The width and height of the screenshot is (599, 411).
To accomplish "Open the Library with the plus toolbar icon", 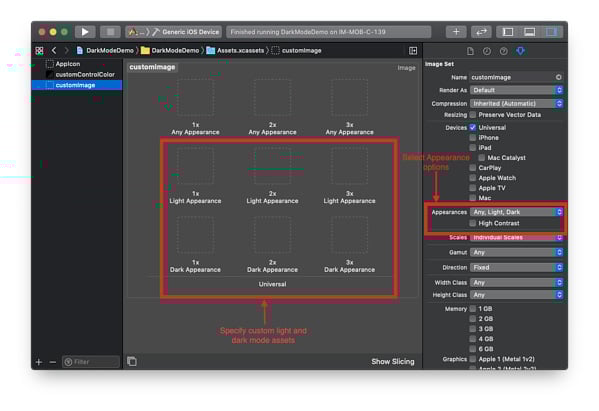I will (x=456, y=32).
